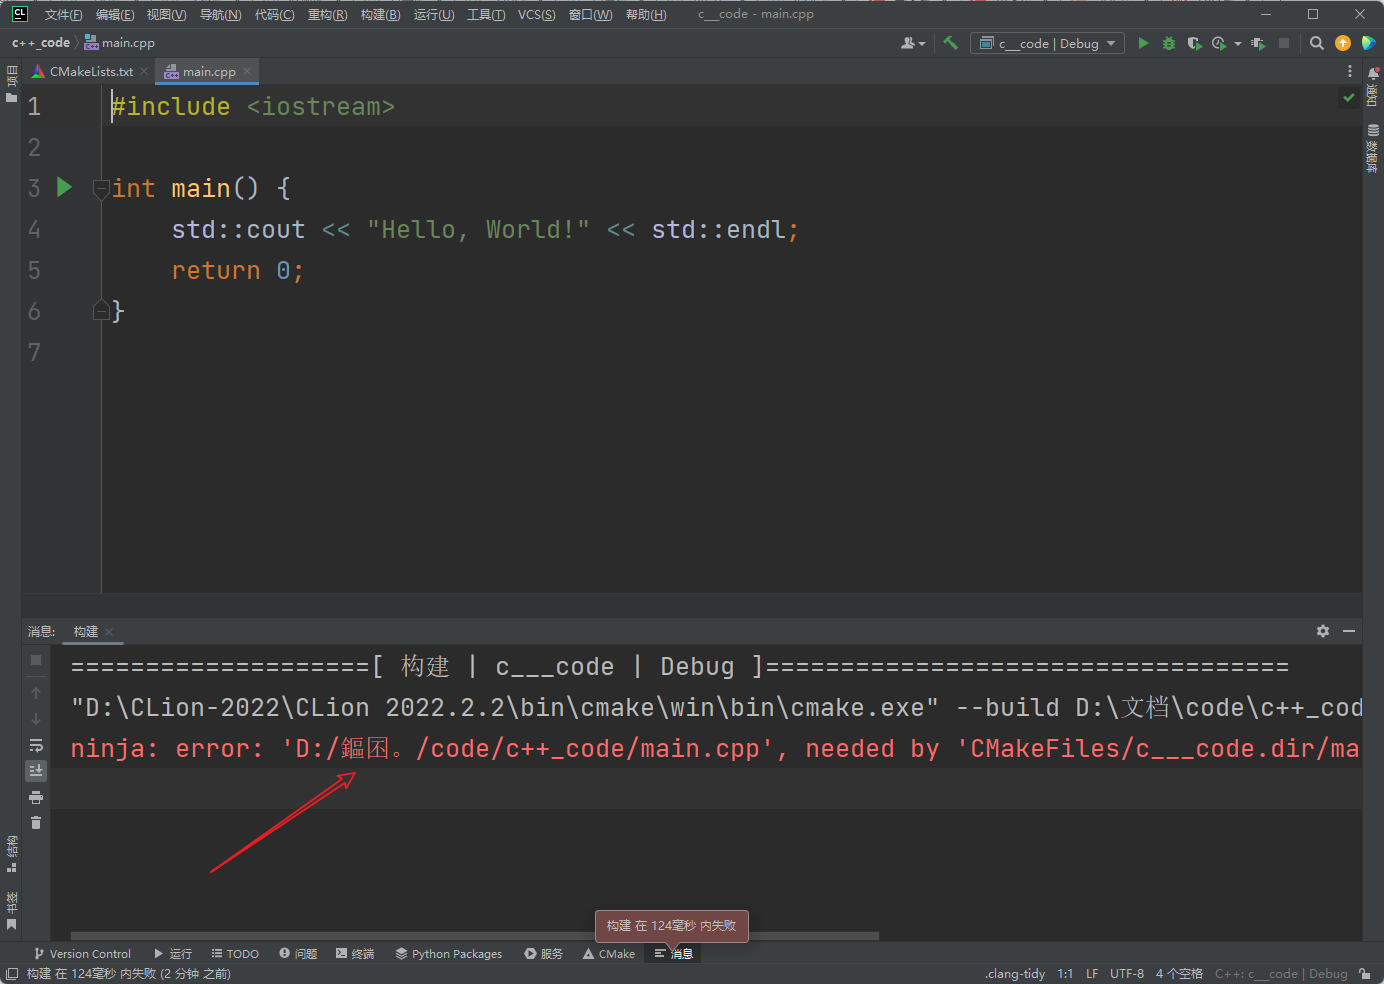Open the 问题 Problems tool window
Image resolution: width=1384 pixels, height=984 pixels.
tap(298, 953)
